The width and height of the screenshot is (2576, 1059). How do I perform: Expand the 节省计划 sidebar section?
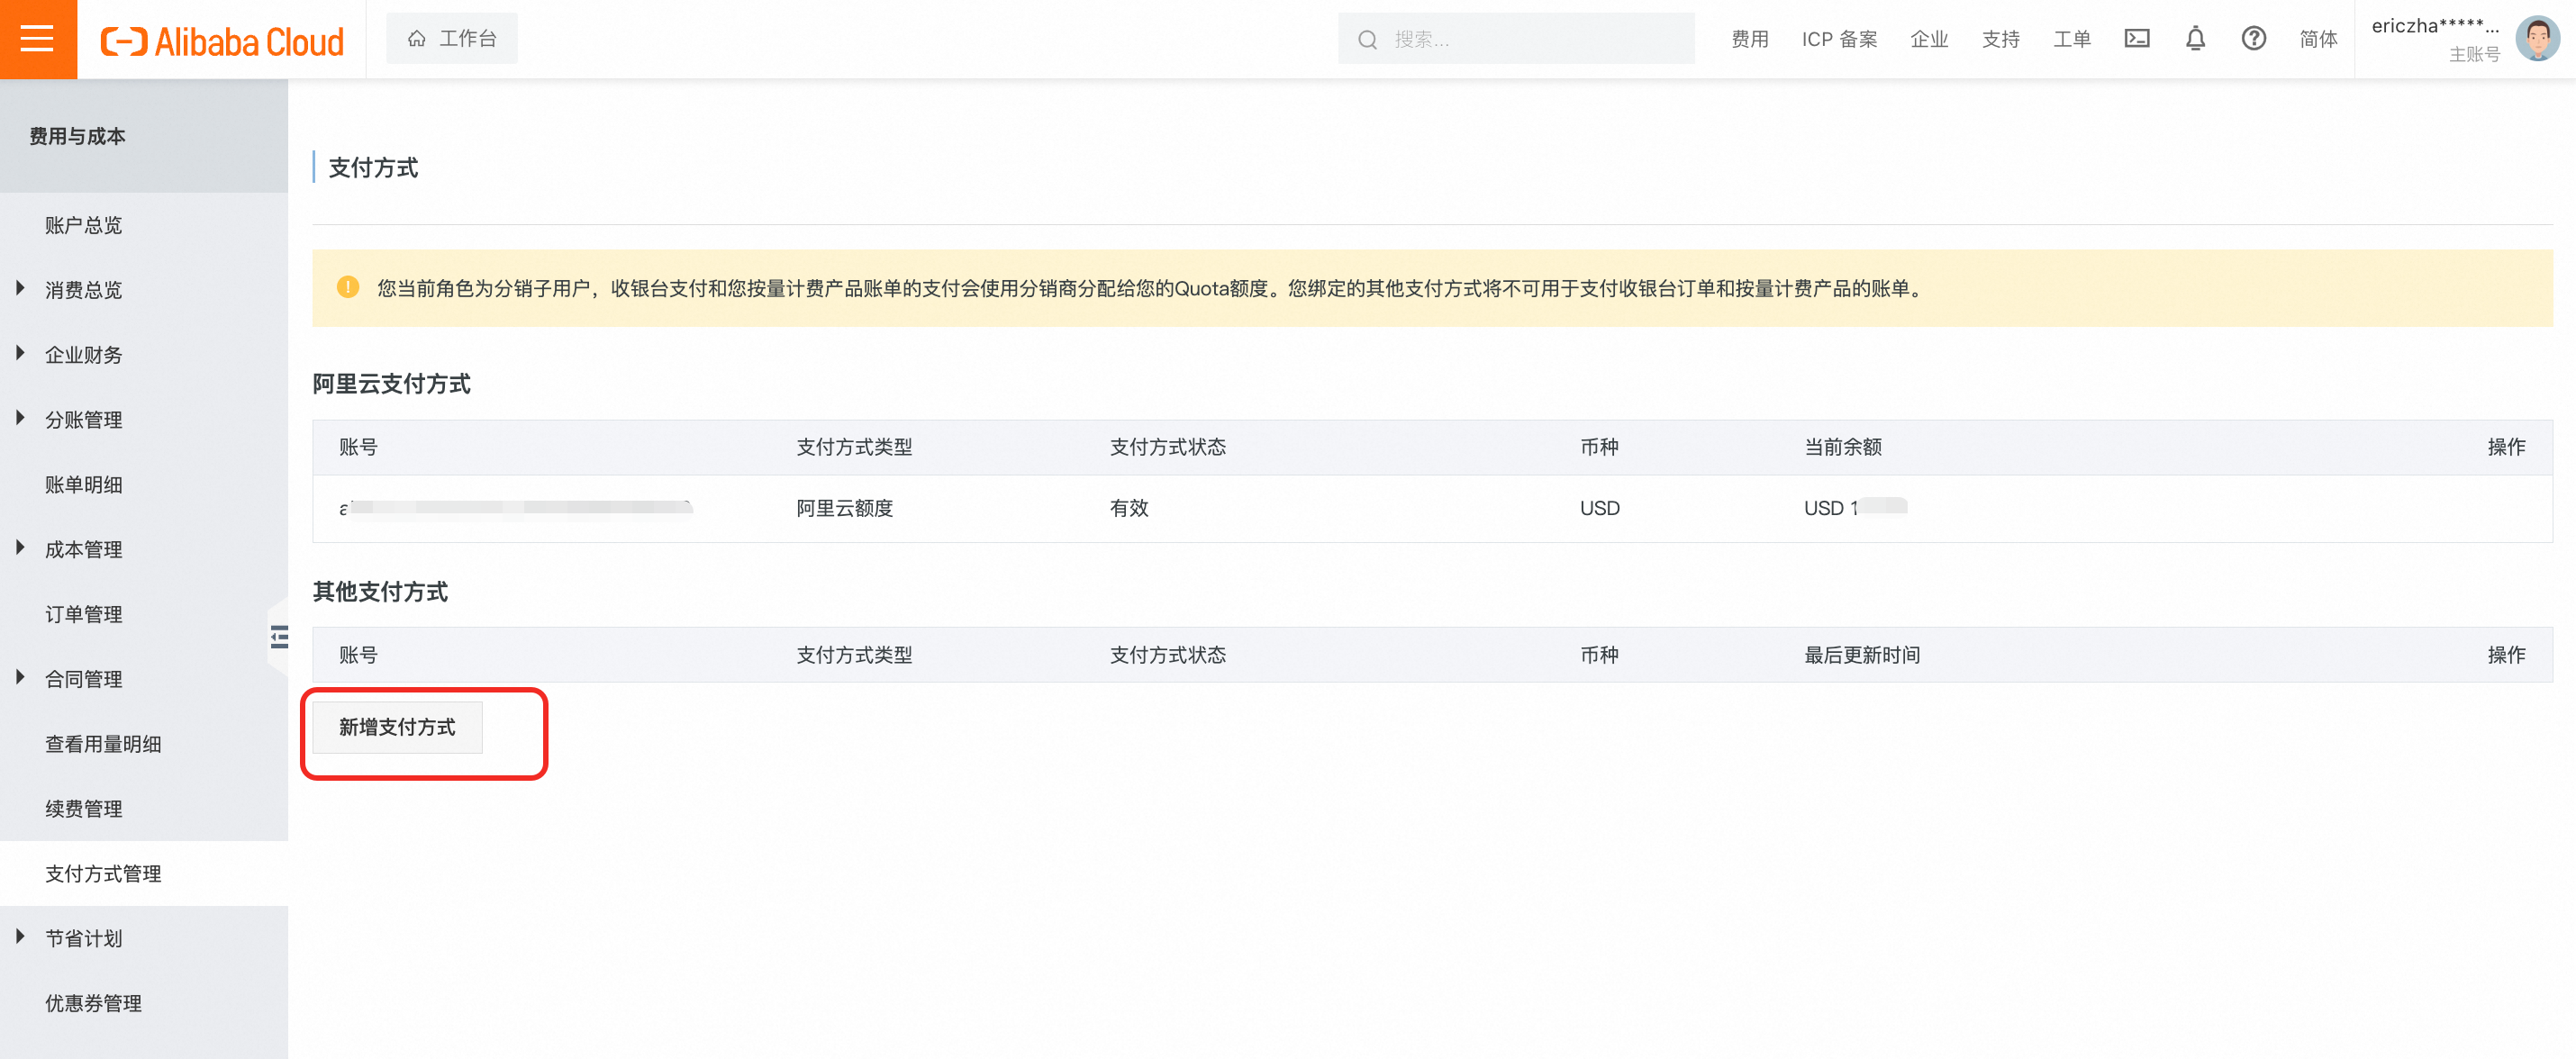(x=83, y=938)
